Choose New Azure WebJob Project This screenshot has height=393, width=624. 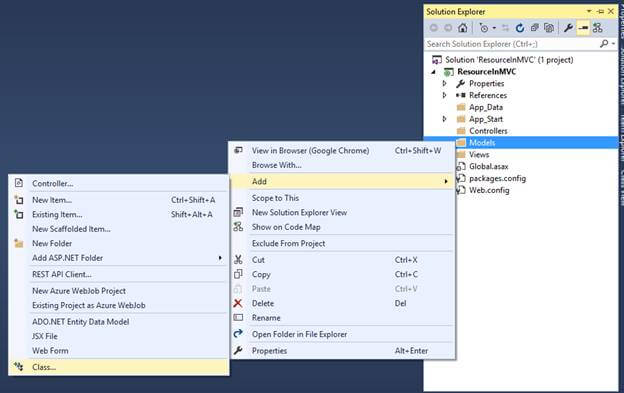pyautogui.click(x=119, y=291)
